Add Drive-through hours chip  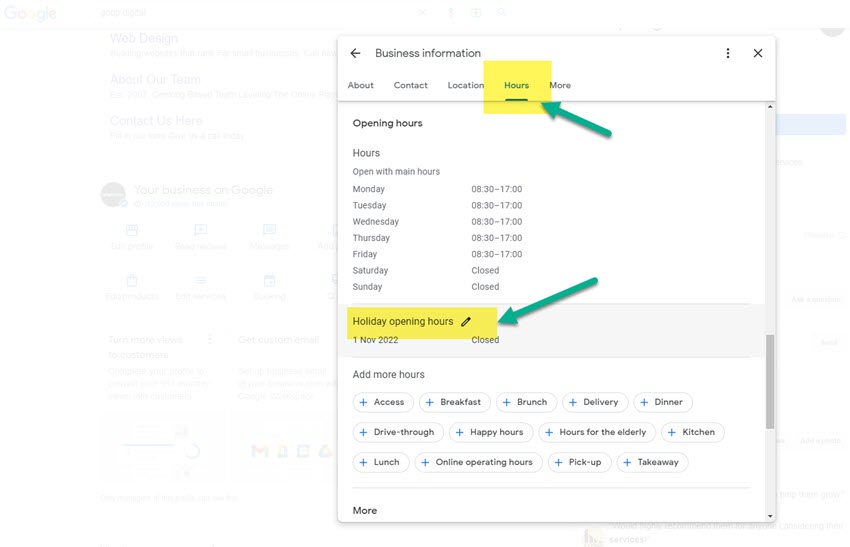(x=397, y=432)
